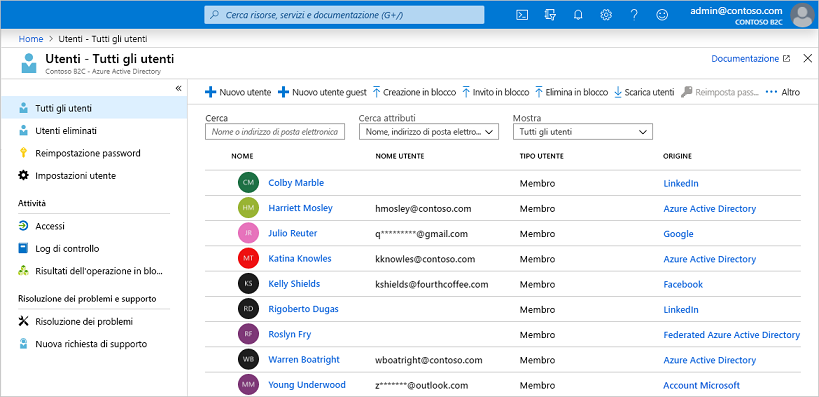Click NOME column header
The width and height of the screenshot is (819, 397).
pos(242,156)
